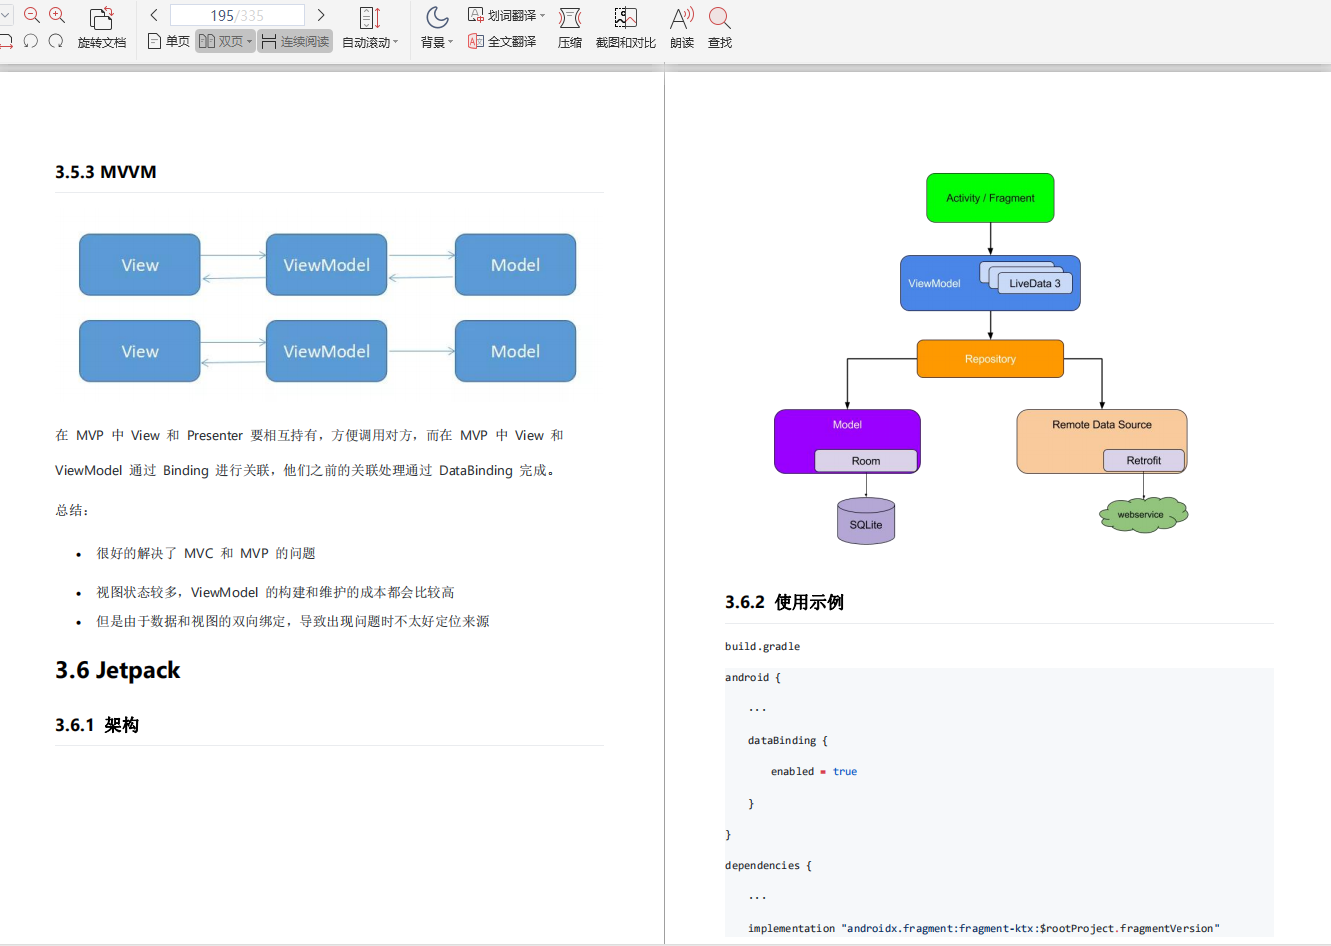The width and height of the screenshot is (1331, 946).
Task: Click the Retrofit box in diagram
Action: (x=1144, y=461)
